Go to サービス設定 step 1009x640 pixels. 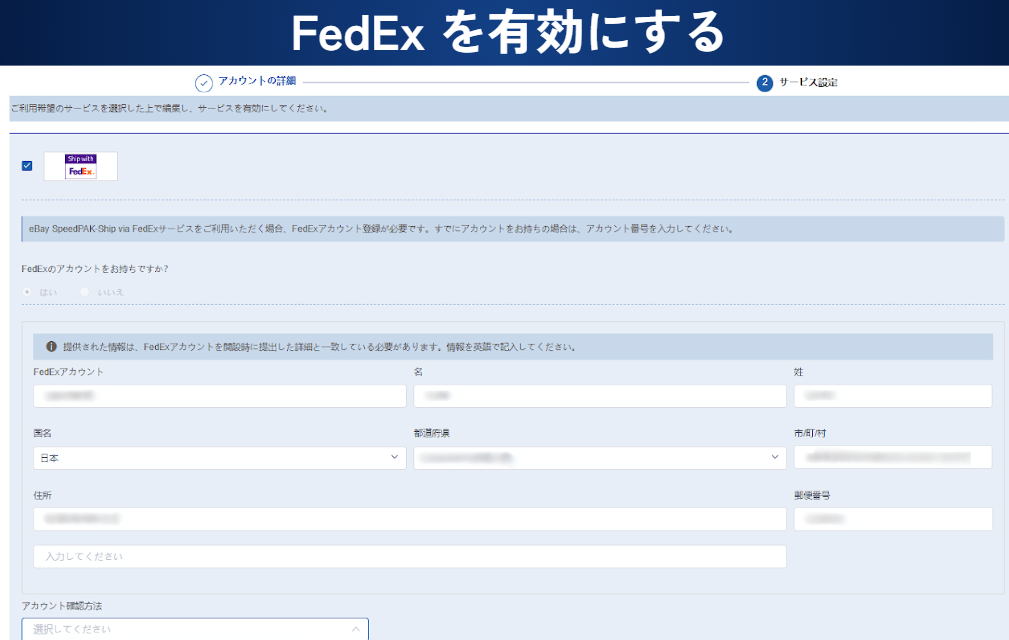[x=808, y=83]
